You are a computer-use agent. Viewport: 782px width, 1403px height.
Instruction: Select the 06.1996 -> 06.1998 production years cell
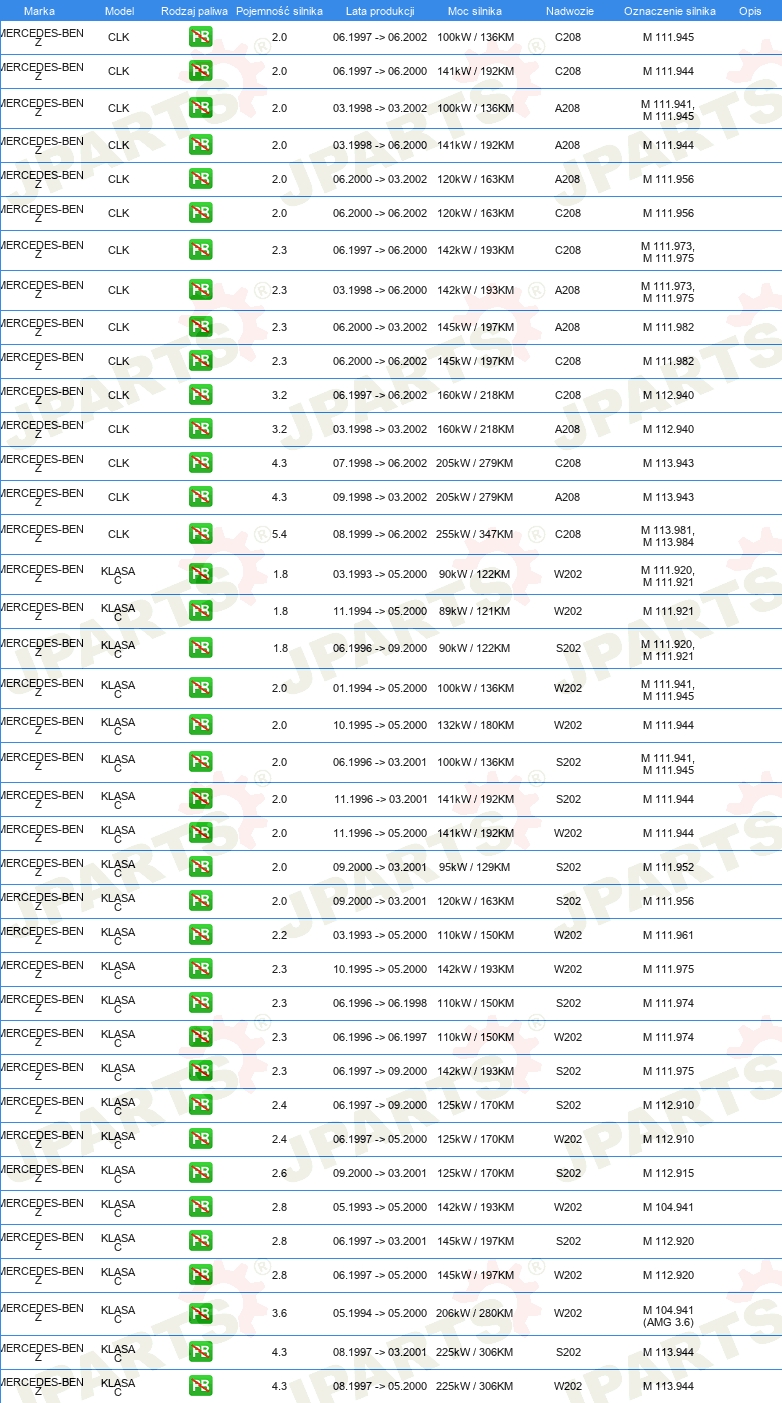pyautogui.click(x=380, y=1003)
